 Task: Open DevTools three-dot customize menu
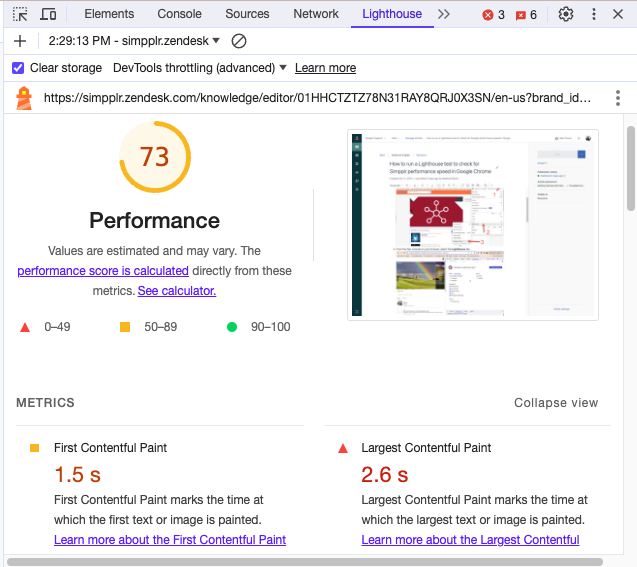point(594,14)
